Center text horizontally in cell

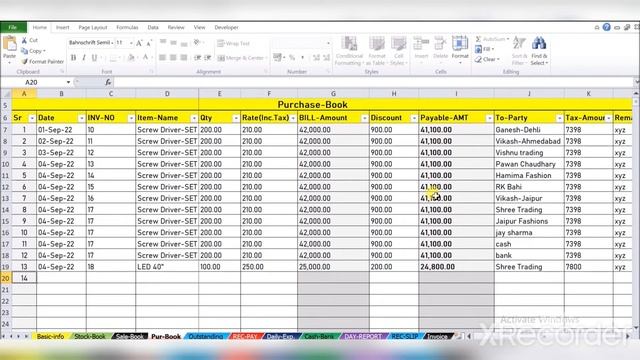173,58
